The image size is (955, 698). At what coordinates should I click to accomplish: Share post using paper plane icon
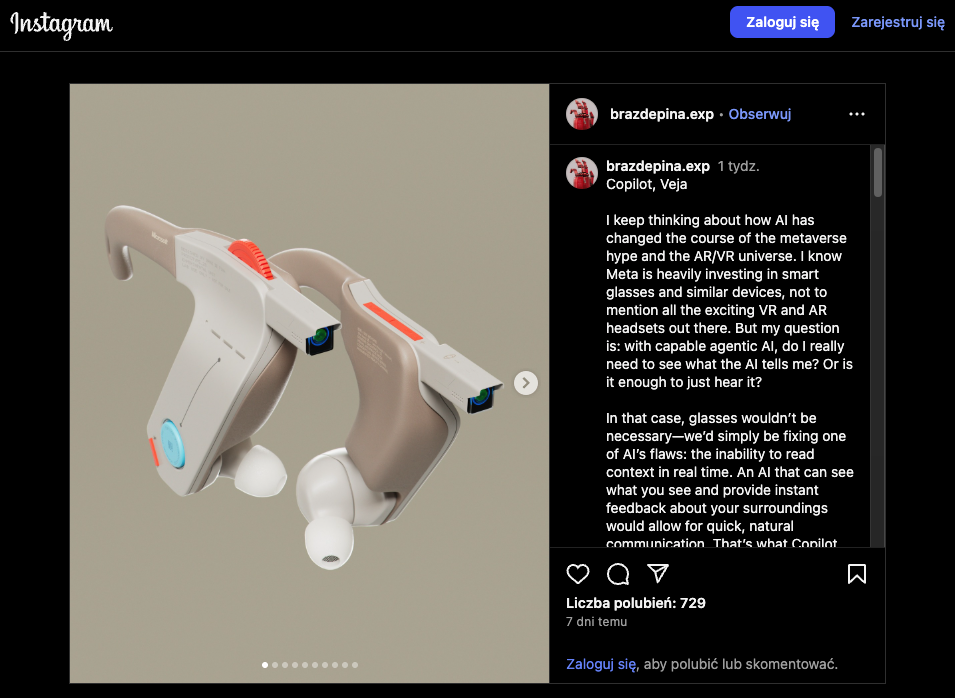658,573
